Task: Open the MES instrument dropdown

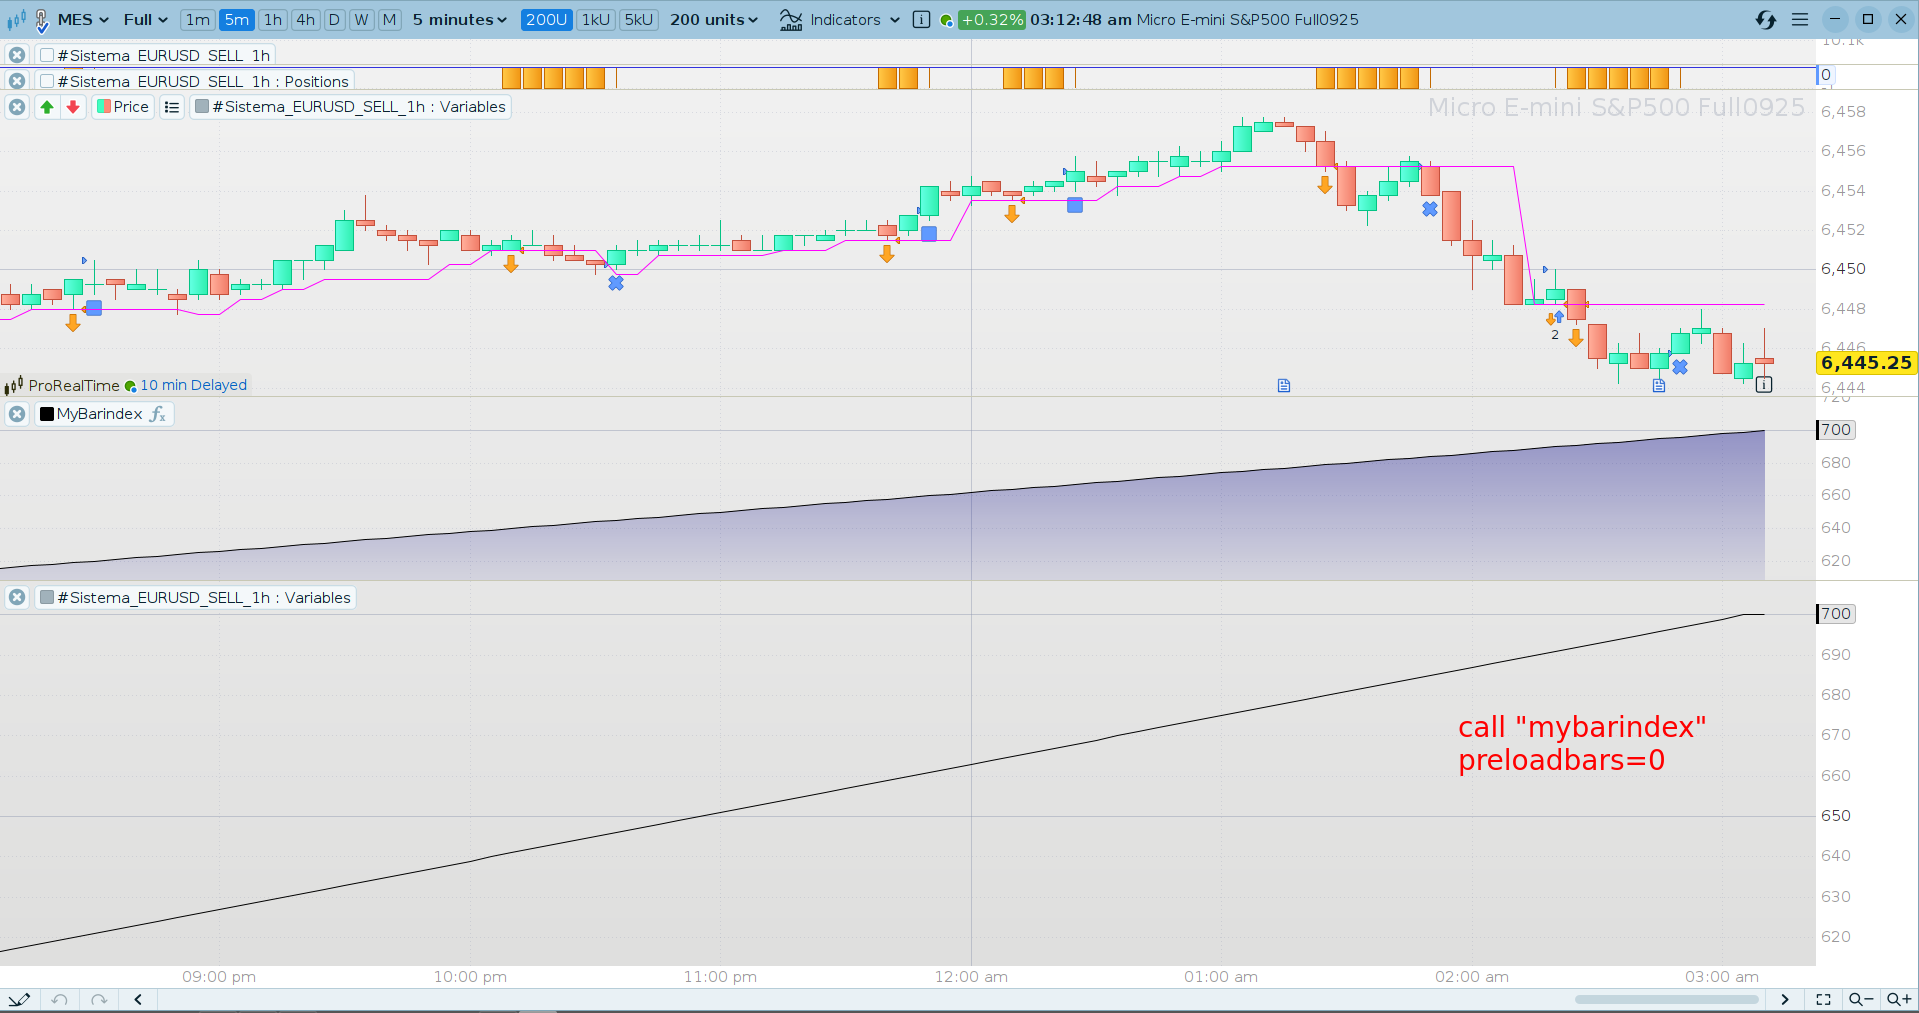Action: click(x=83, y=20)
